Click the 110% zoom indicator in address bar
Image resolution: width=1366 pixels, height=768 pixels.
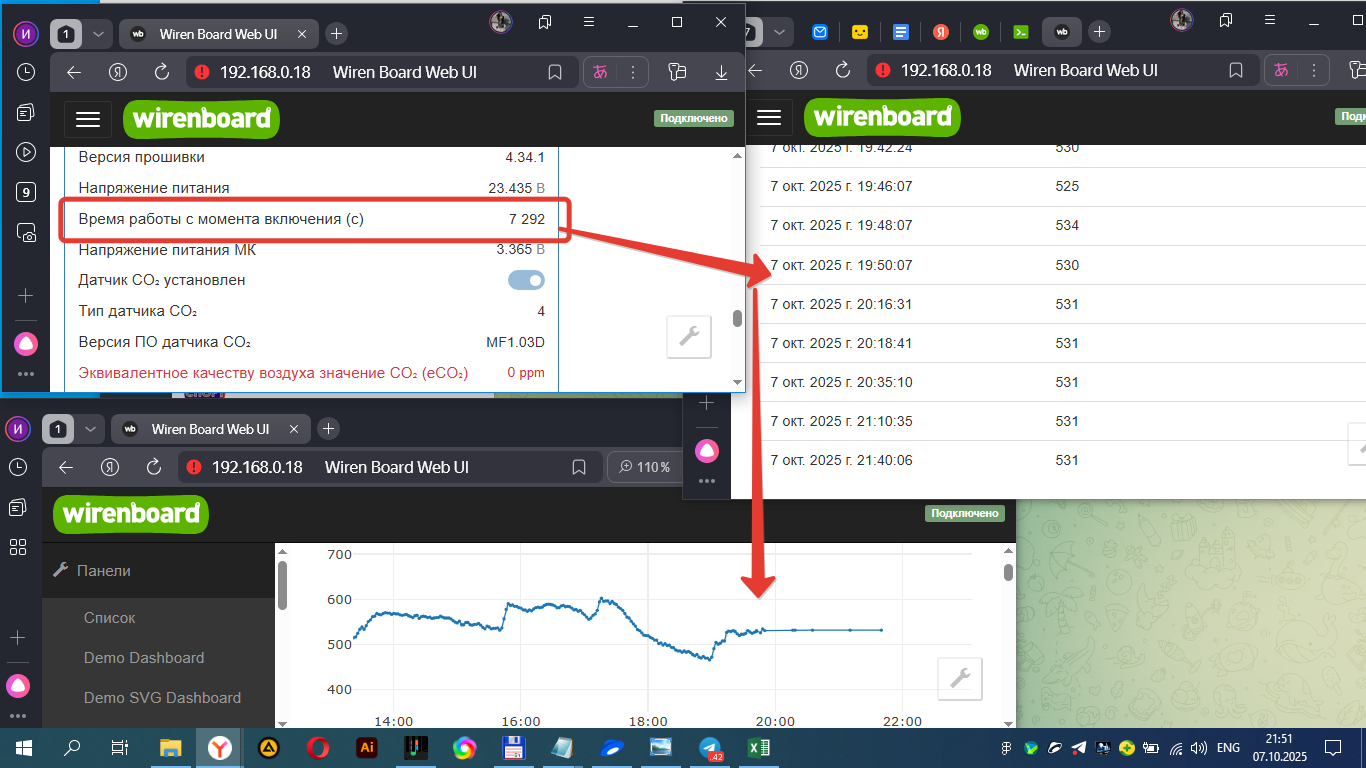(x=645, y=467)
